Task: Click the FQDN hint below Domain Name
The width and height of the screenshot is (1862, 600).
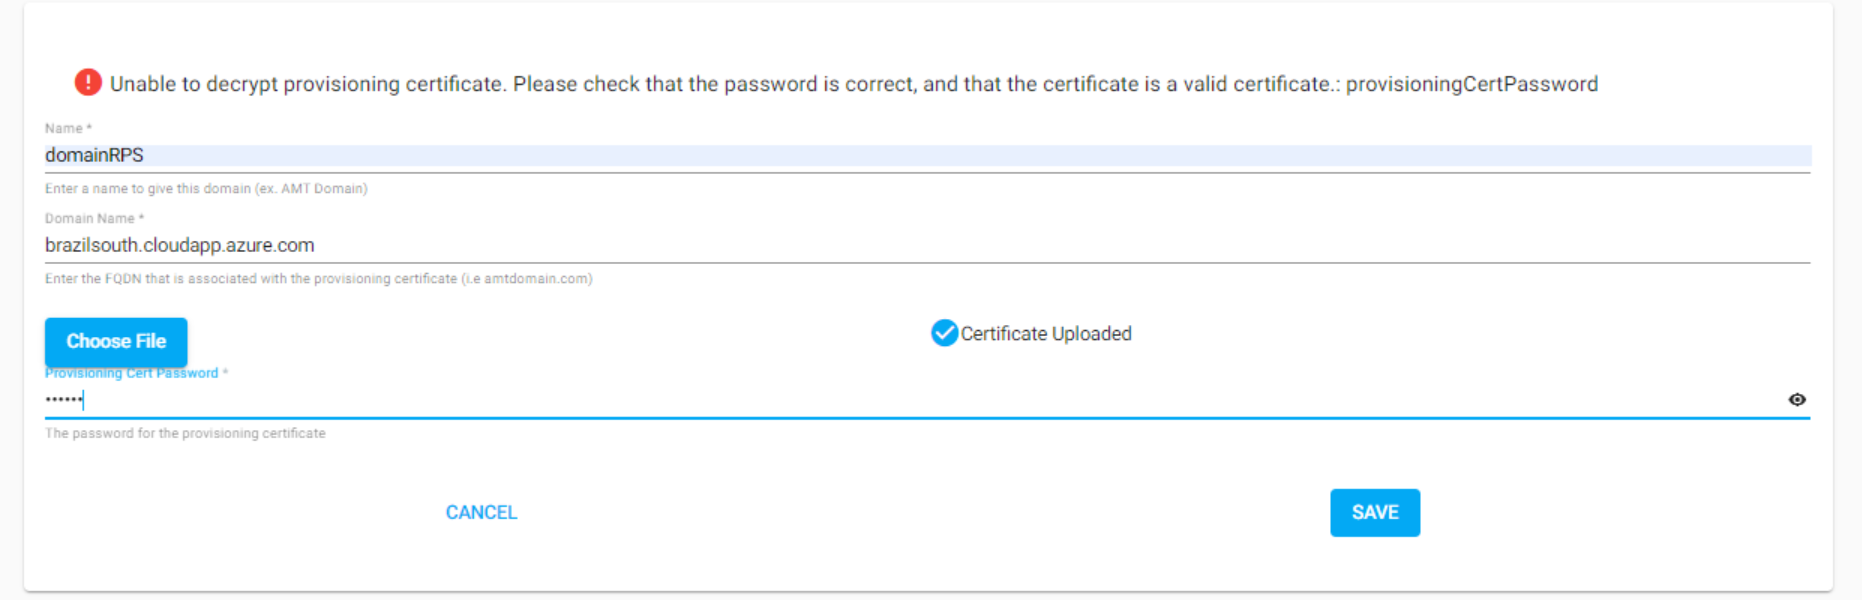Action: pyautogui.click(x=319, y=278)
